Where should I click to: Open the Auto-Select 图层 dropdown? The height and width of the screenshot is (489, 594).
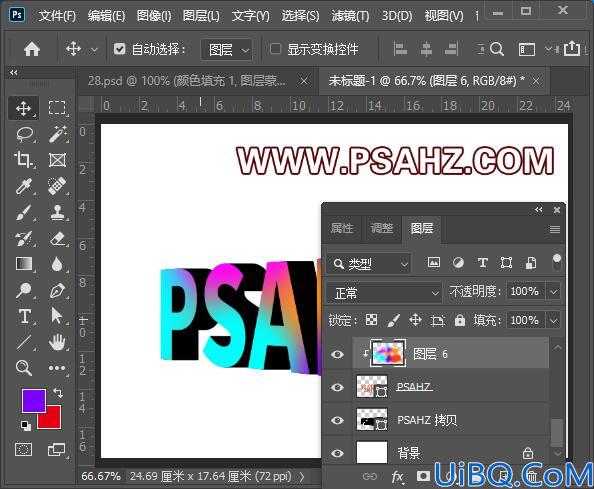(226, 49)
